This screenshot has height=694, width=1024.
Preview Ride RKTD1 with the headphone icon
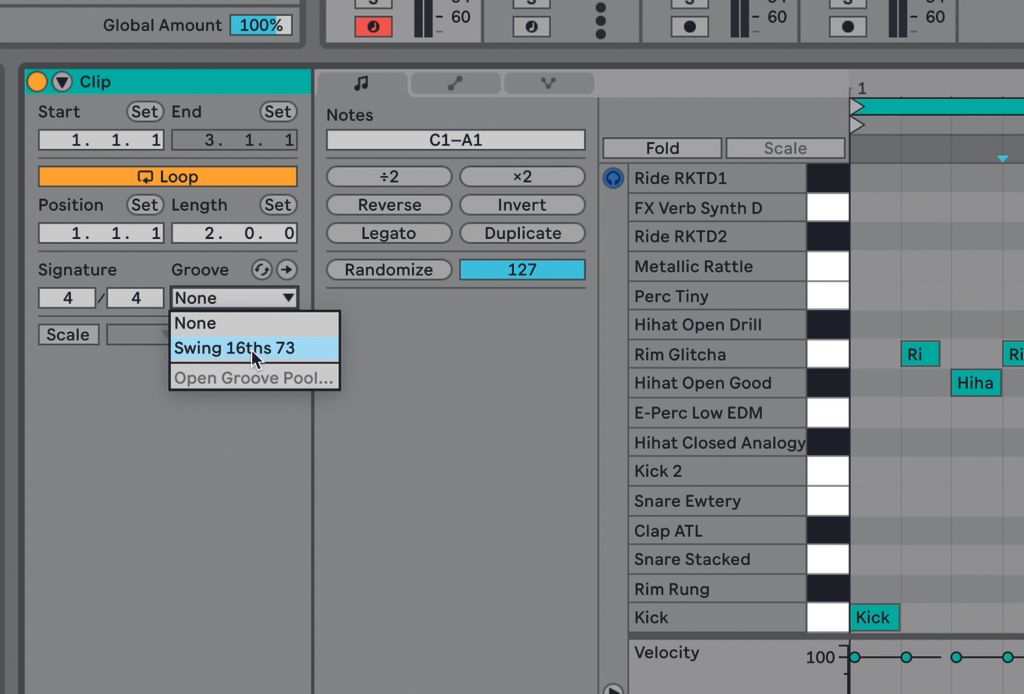tap(613, 178)
